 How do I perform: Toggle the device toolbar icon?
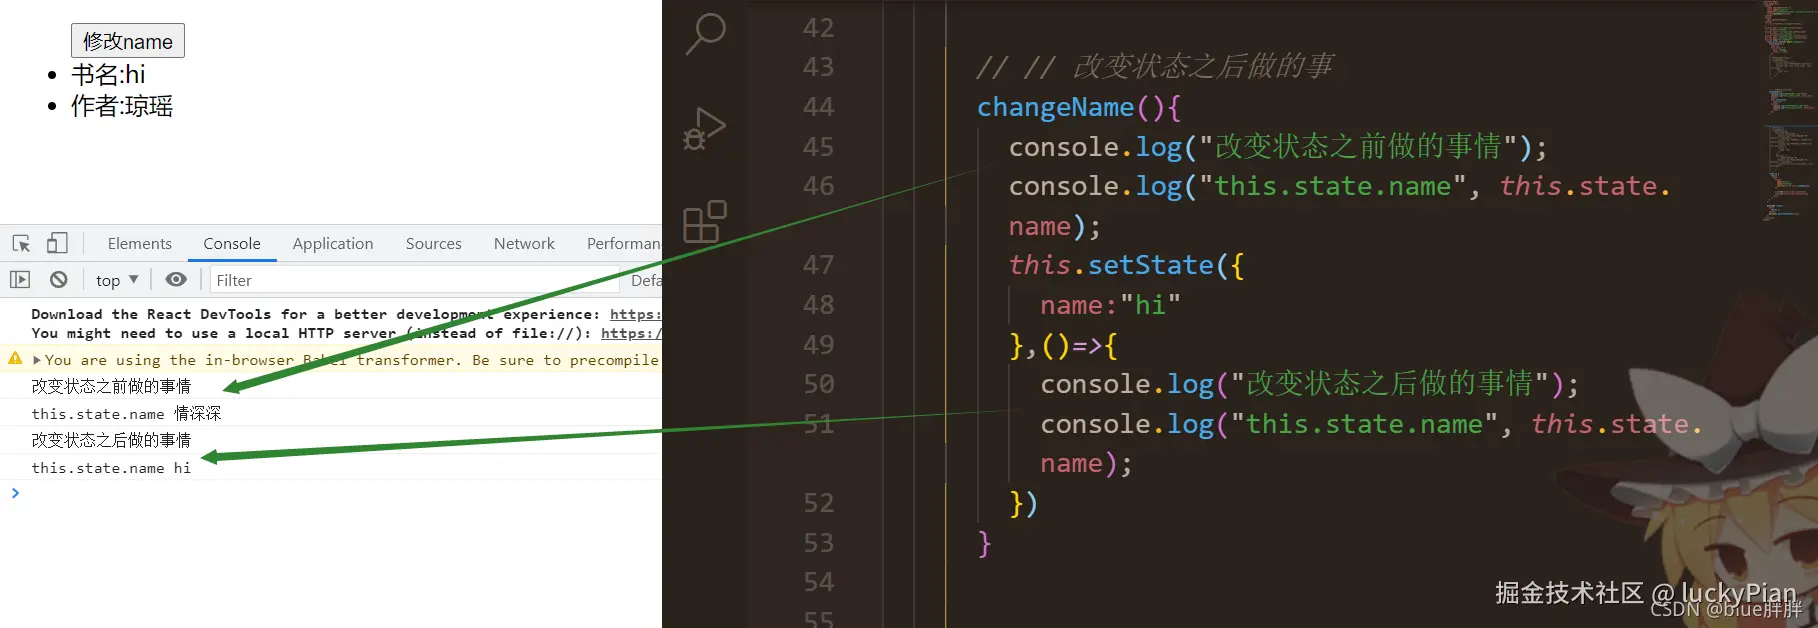(57, 243)
